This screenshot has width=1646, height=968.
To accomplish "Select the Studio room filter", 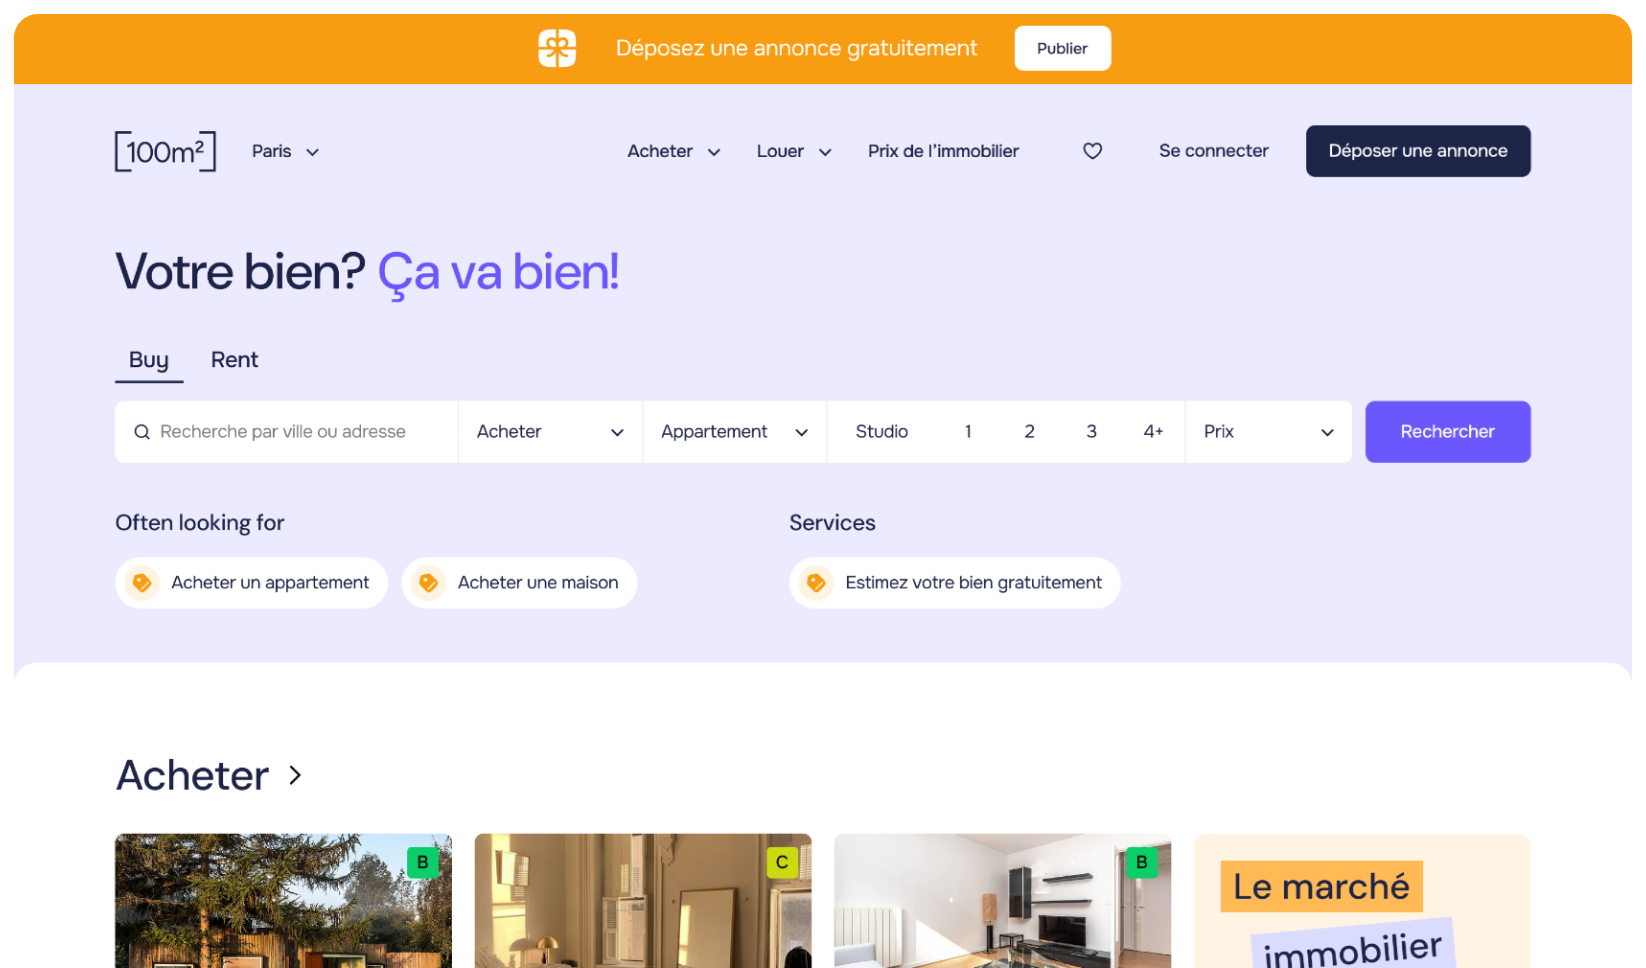I will [881, 431].
